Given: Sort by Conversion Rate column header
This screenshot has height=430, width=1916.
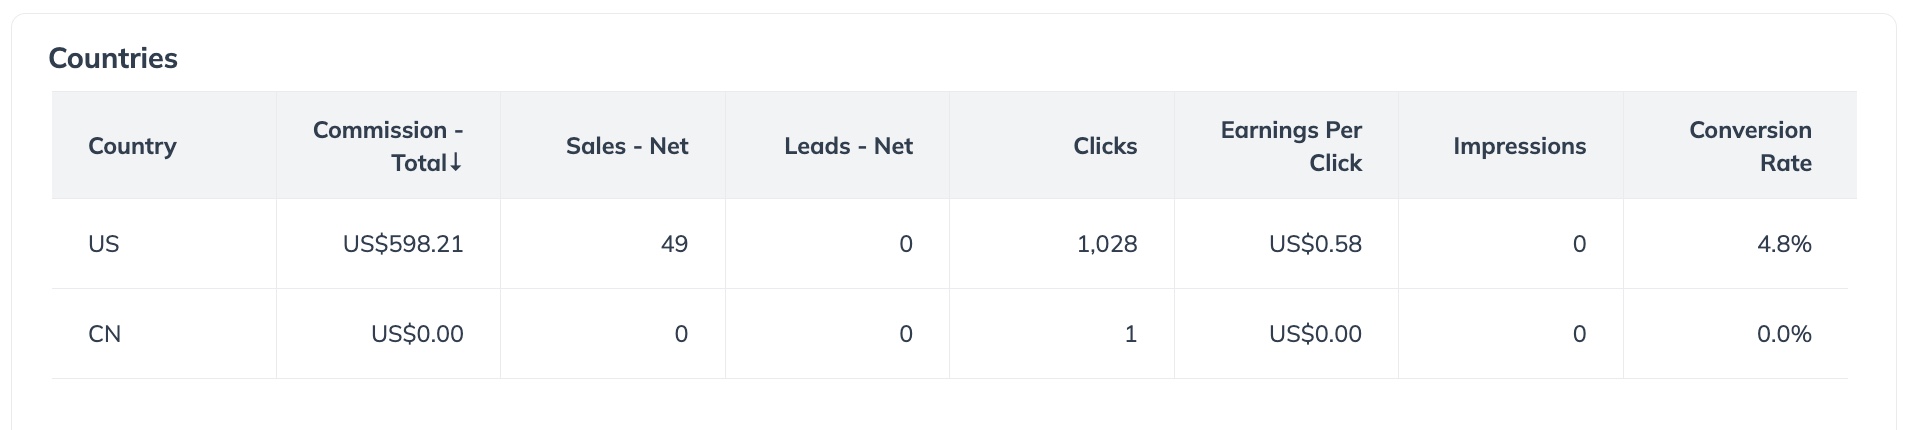Looking at the screenshot, I should coord(1749,146).
